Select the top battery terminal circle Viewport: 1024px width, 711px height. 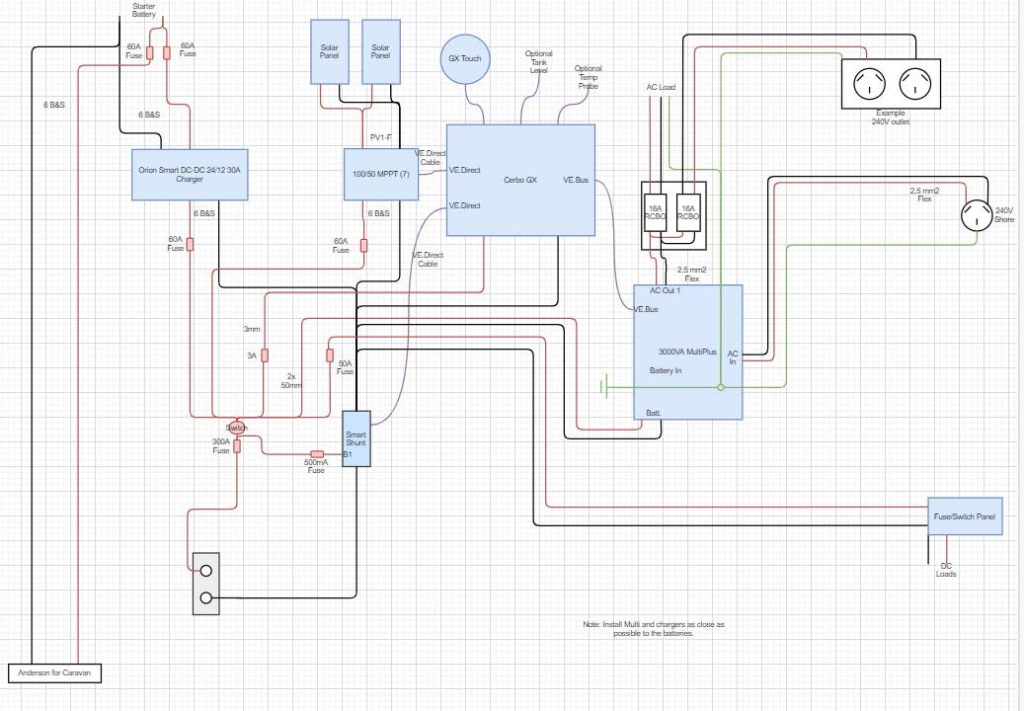206,571
